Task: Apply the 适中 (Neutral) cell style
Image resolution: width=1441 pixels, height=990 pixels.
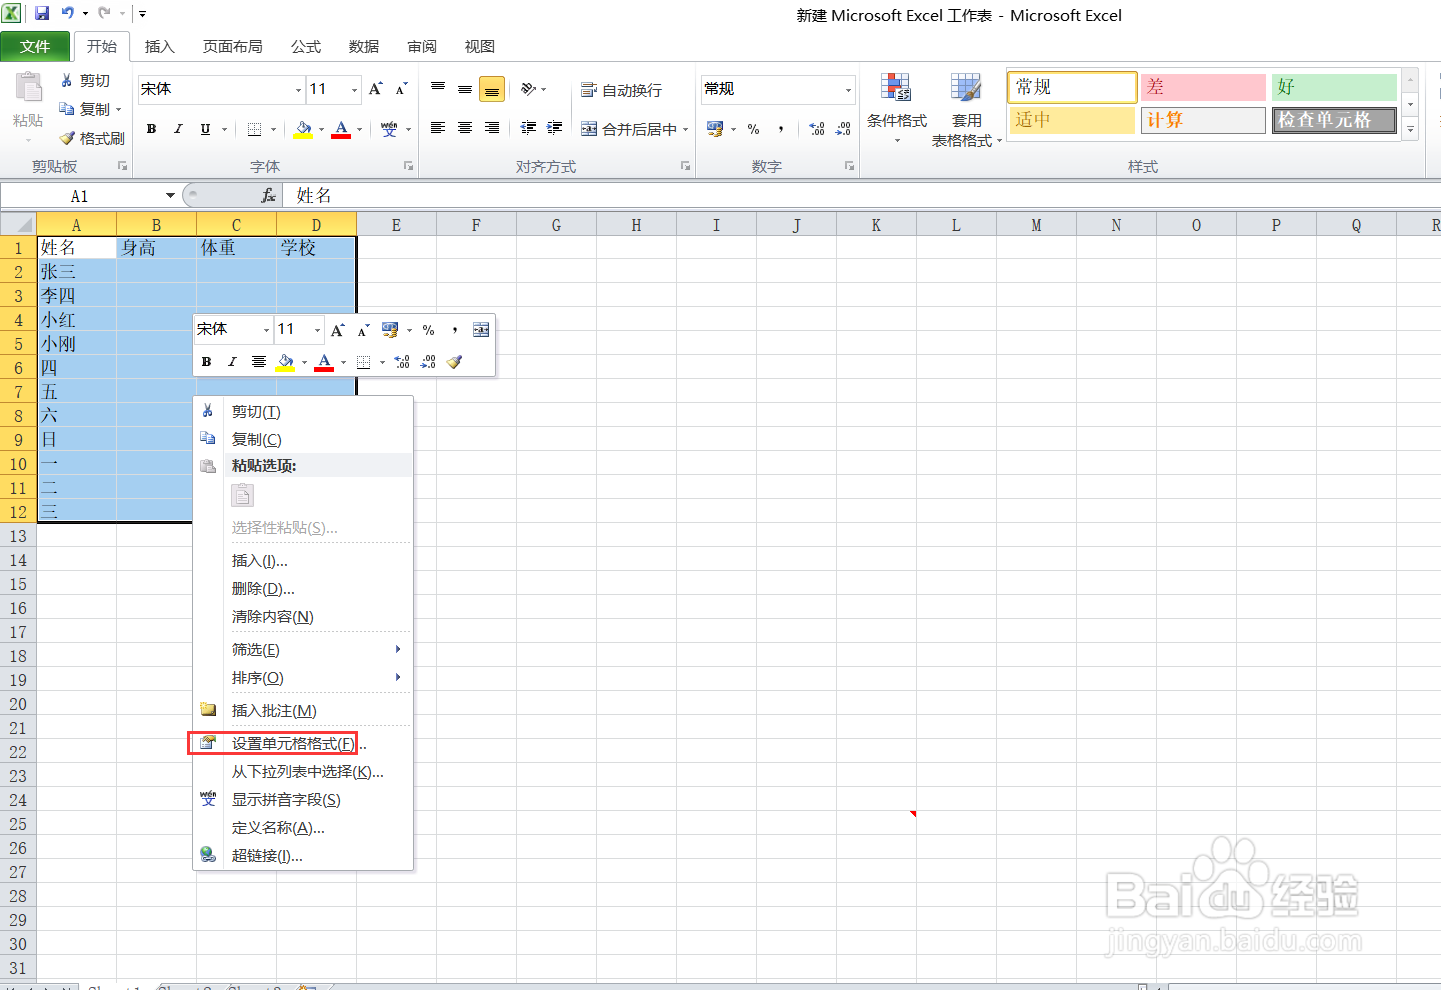Action: [1072, 120]
